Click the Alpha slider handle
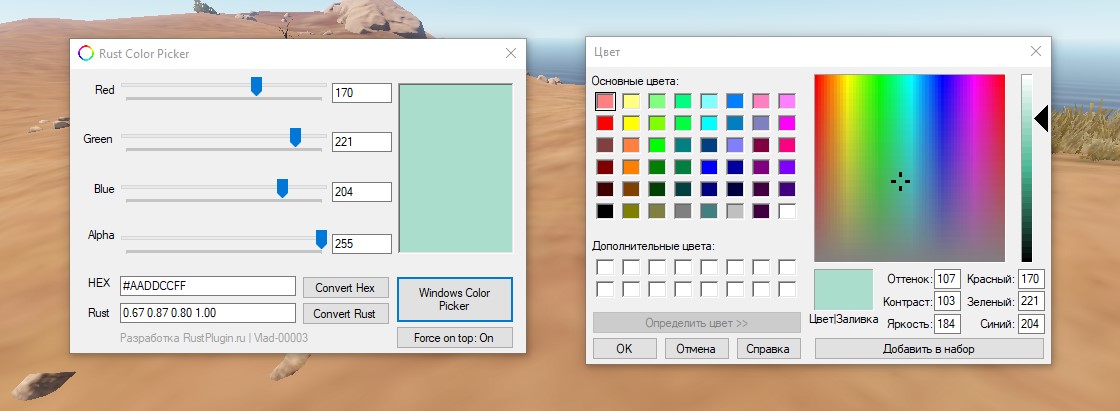 321,238
